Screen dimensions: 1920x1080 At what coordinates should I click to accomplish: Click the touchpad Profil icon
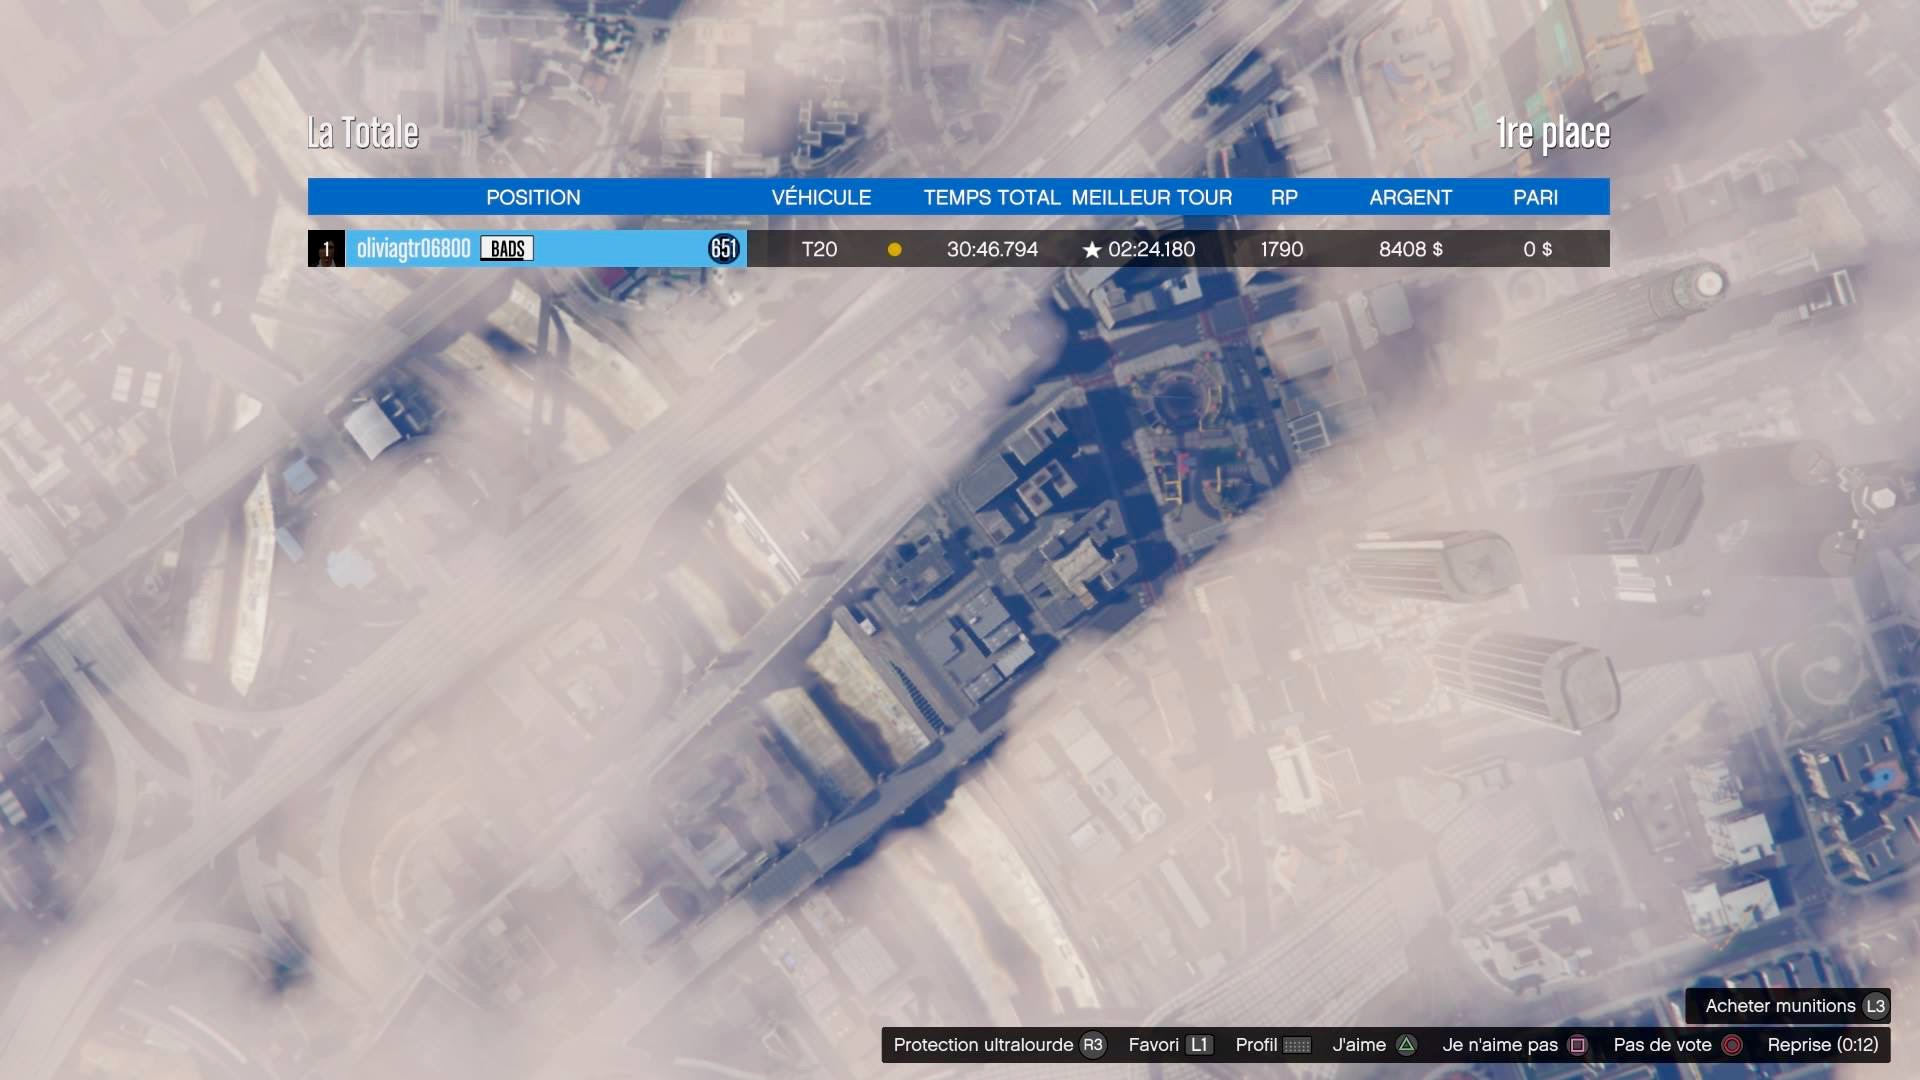pos(1297,1045)
